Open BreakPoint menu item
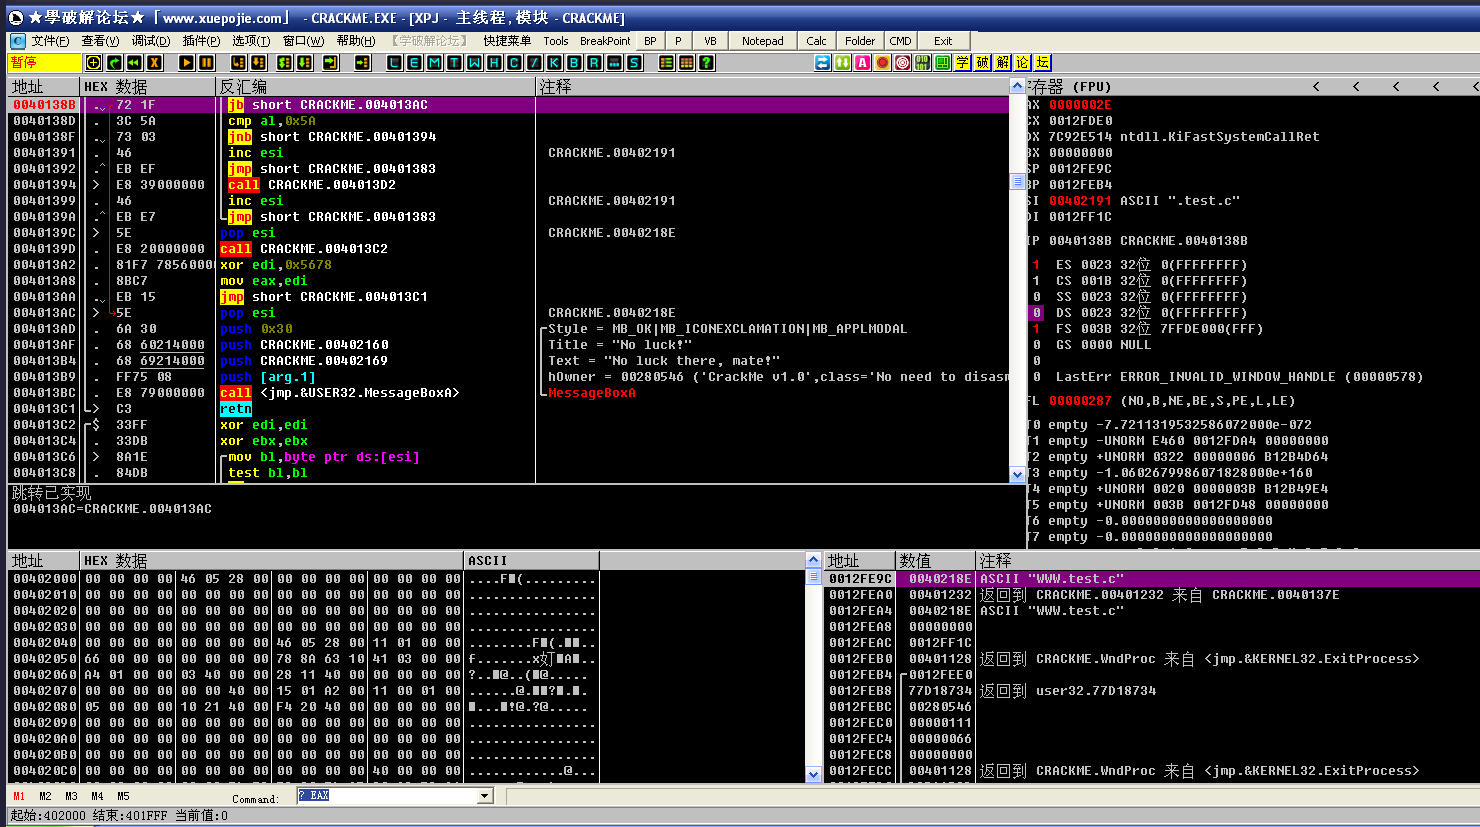Viewport: 1480px width, 827px height. point(605,41)
